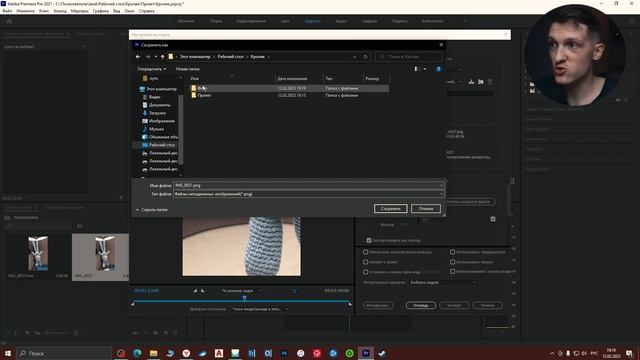This screenshot has width=640, height=360.
Task: Cancel the Save As dialog with Отмена
Action: (x=426, y=209)
